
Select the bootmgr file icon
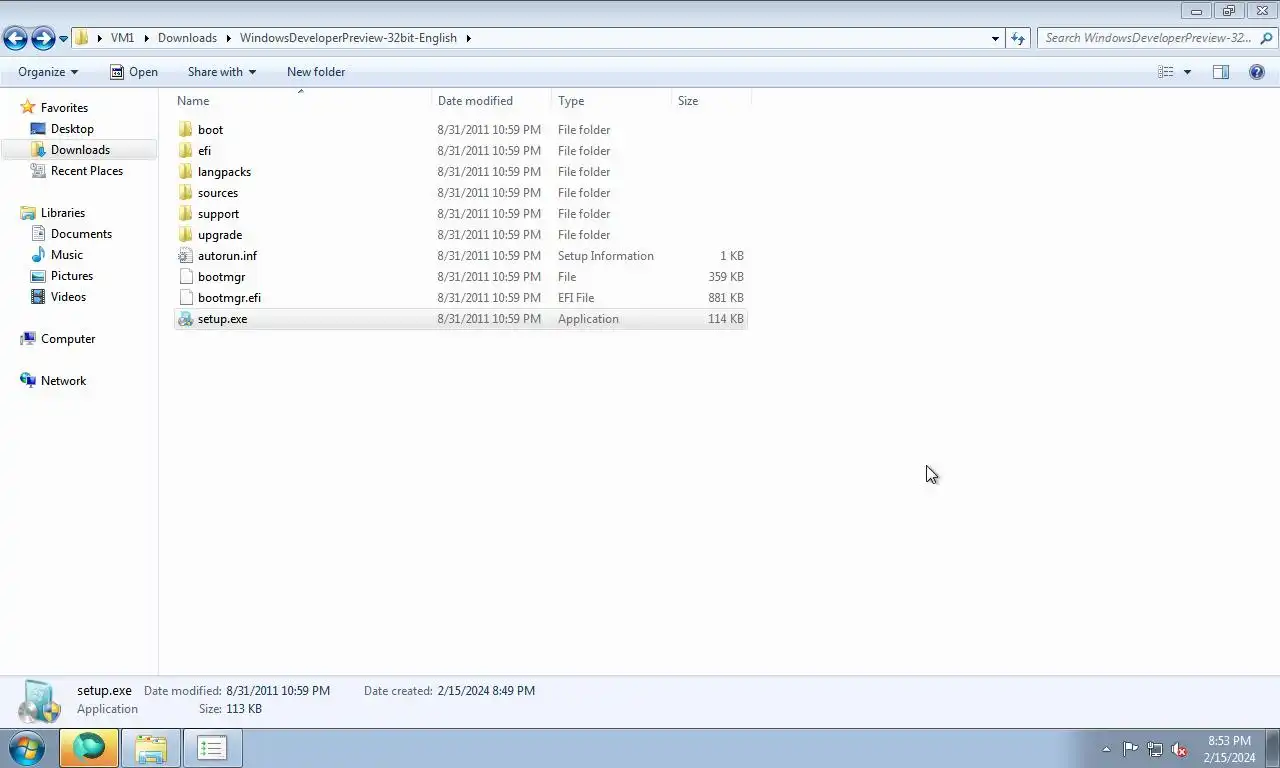click(x=185, y=277)
